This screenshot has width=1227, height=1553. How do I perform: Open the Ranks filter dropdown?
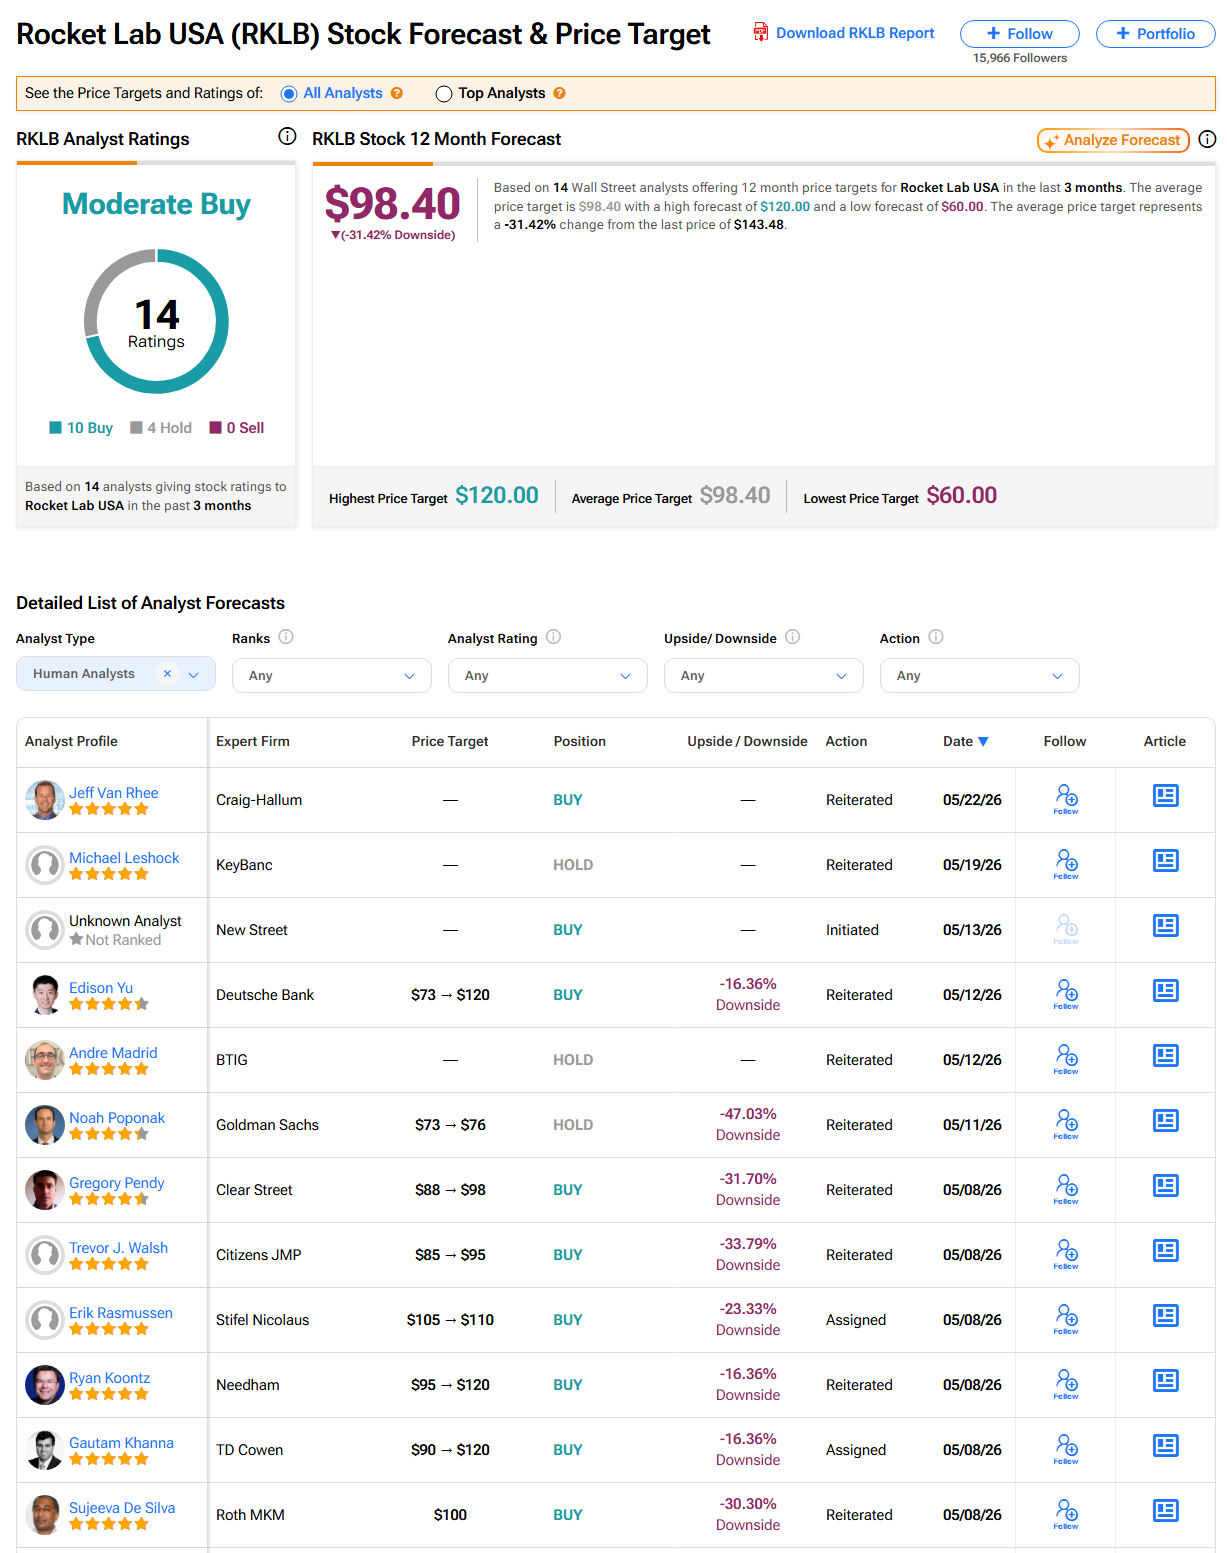pos(332,675)
